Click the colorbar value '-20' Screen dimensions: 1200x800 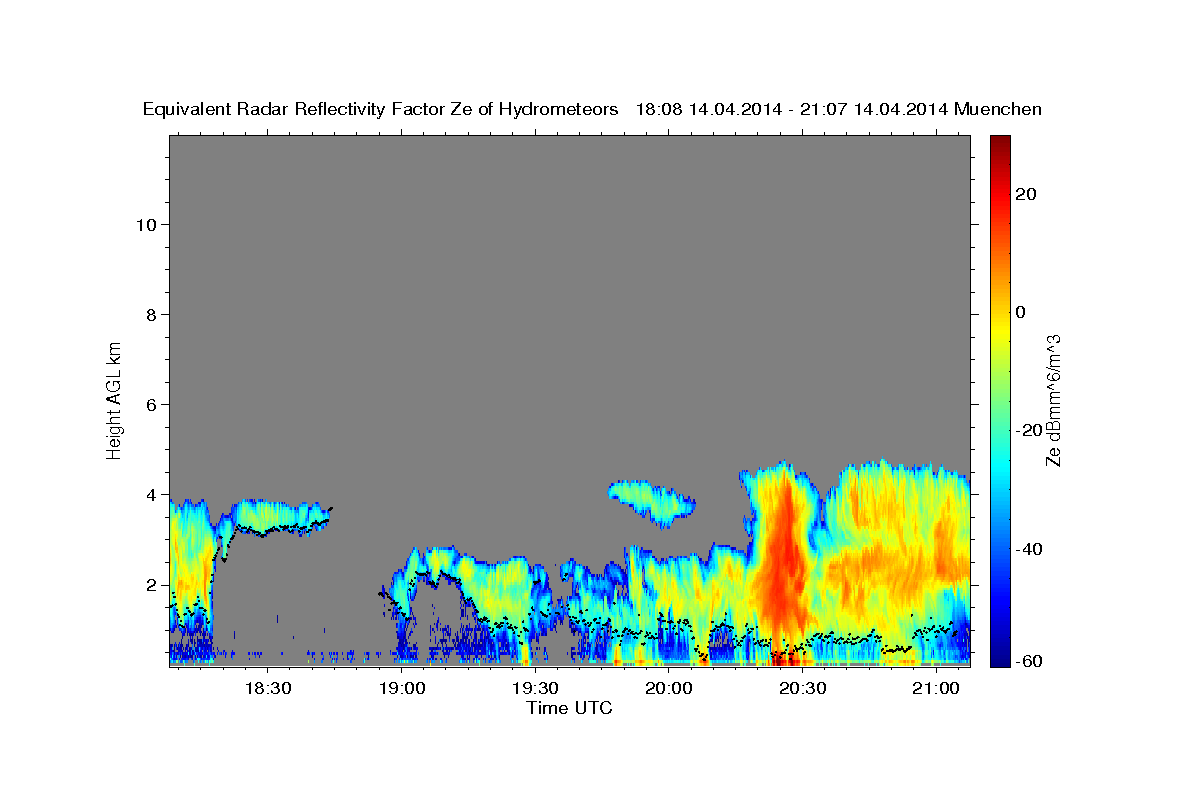coord(1029,430)
